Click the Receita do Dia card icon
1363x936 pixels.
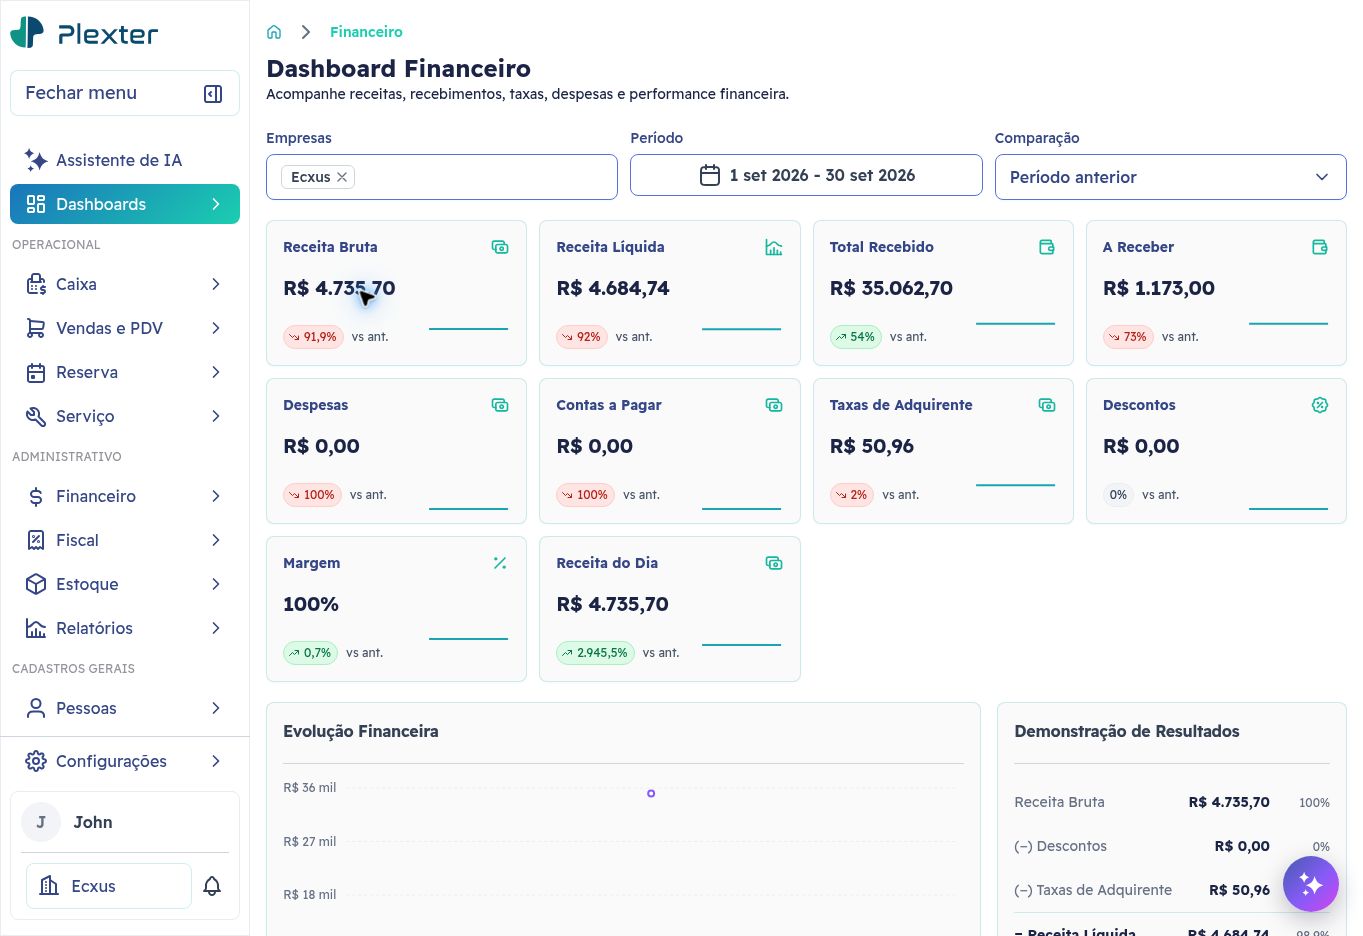[774, 563]
